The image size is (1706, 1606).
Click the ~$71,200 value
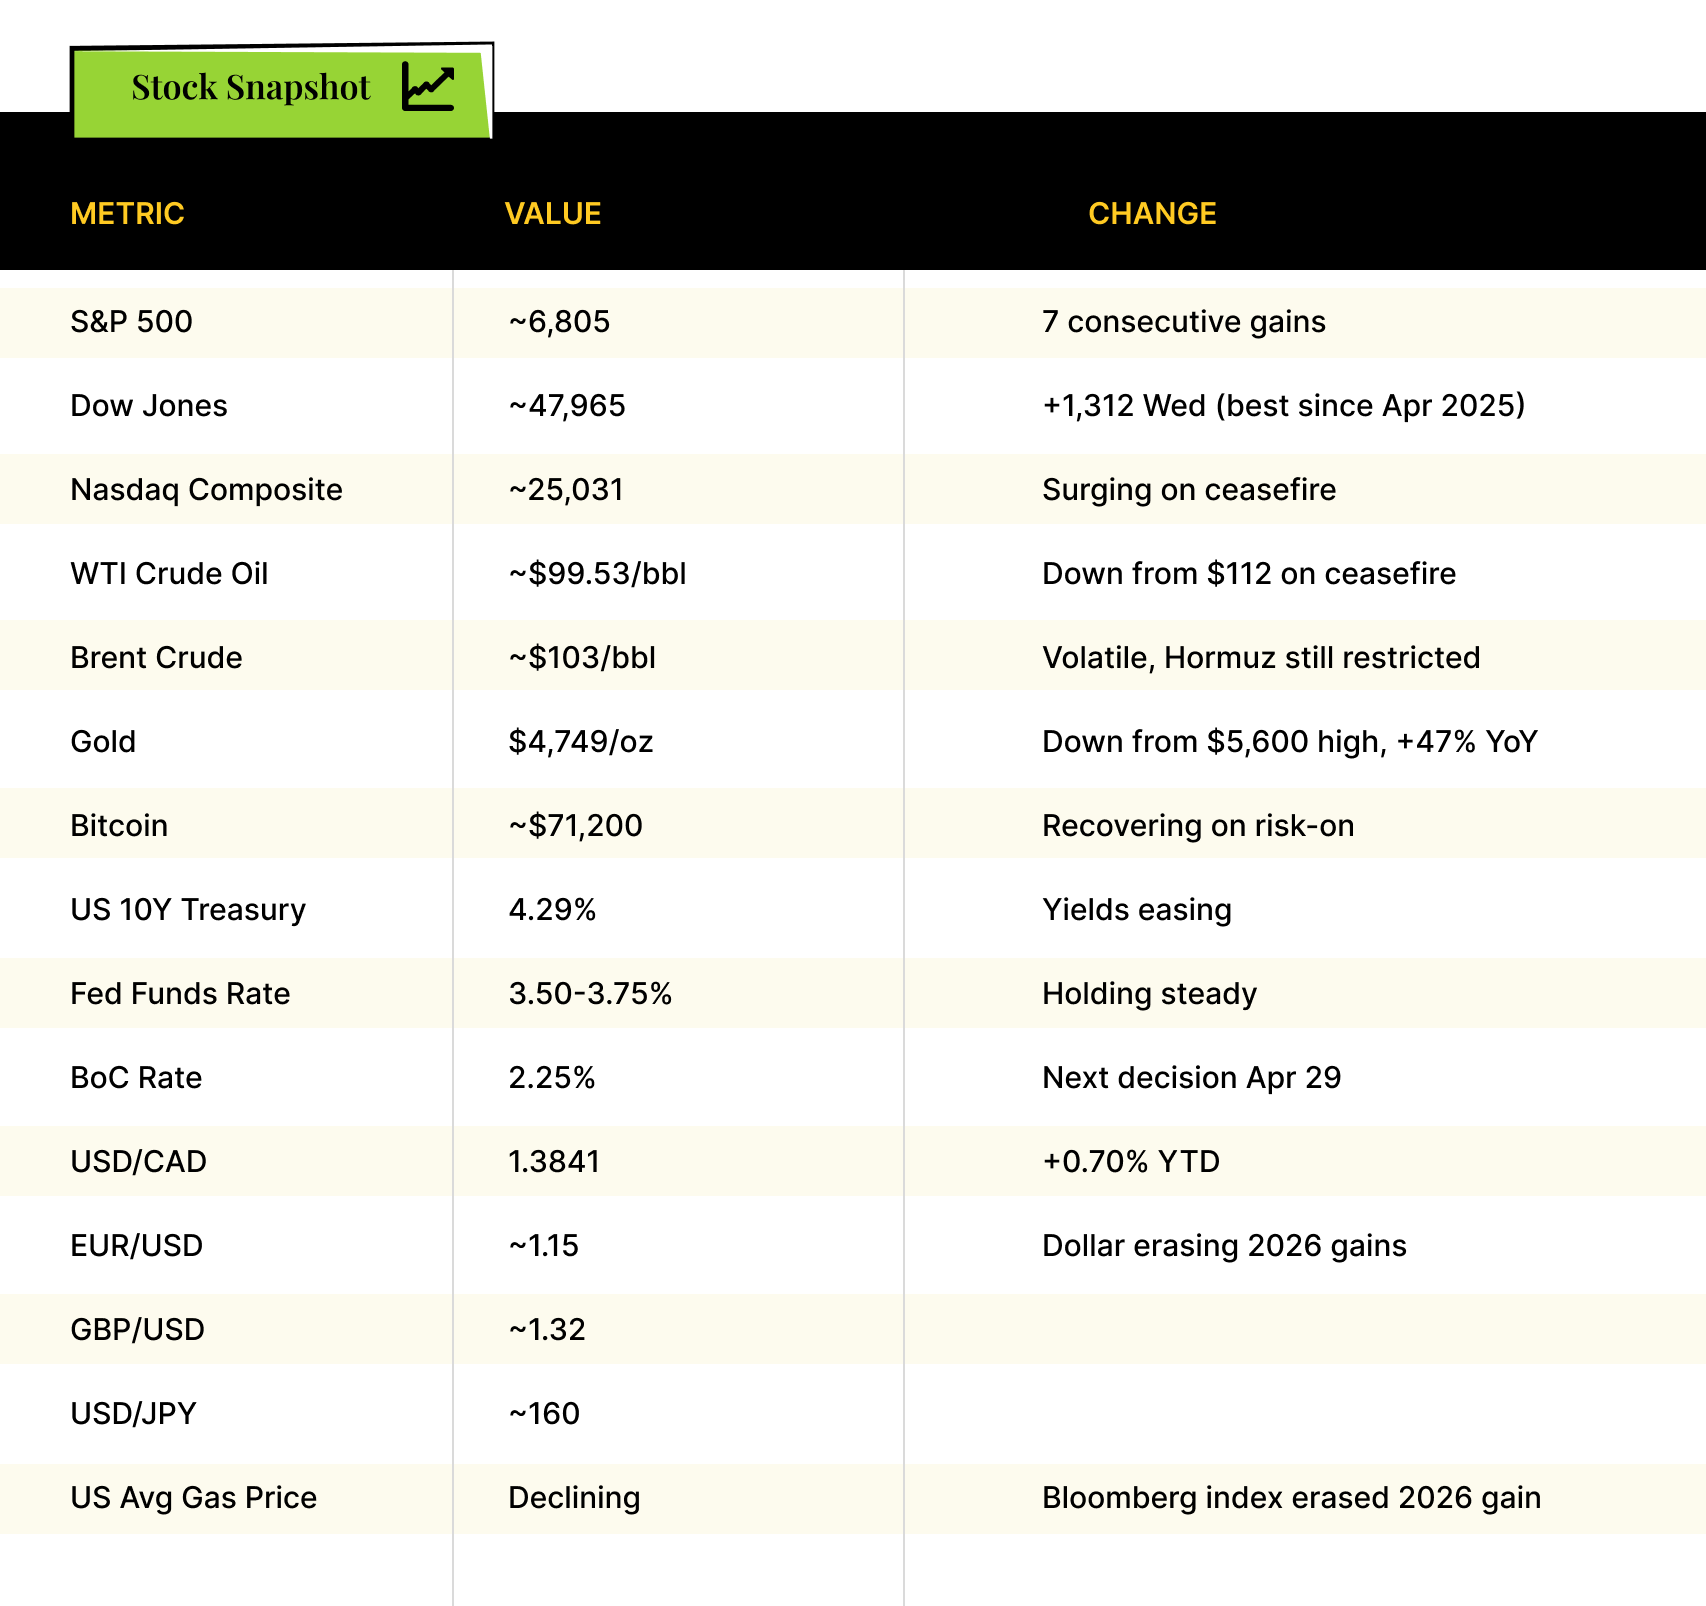click(575, 826)
